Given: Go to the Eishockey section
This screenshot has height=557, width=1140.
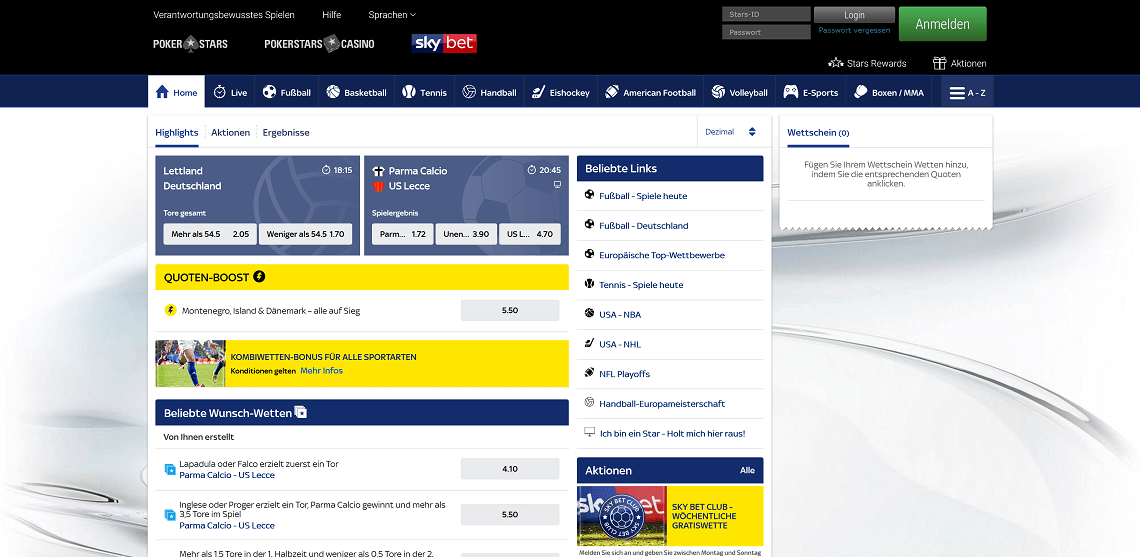Looking at the screenshot, I should click(x=561, y=92).
